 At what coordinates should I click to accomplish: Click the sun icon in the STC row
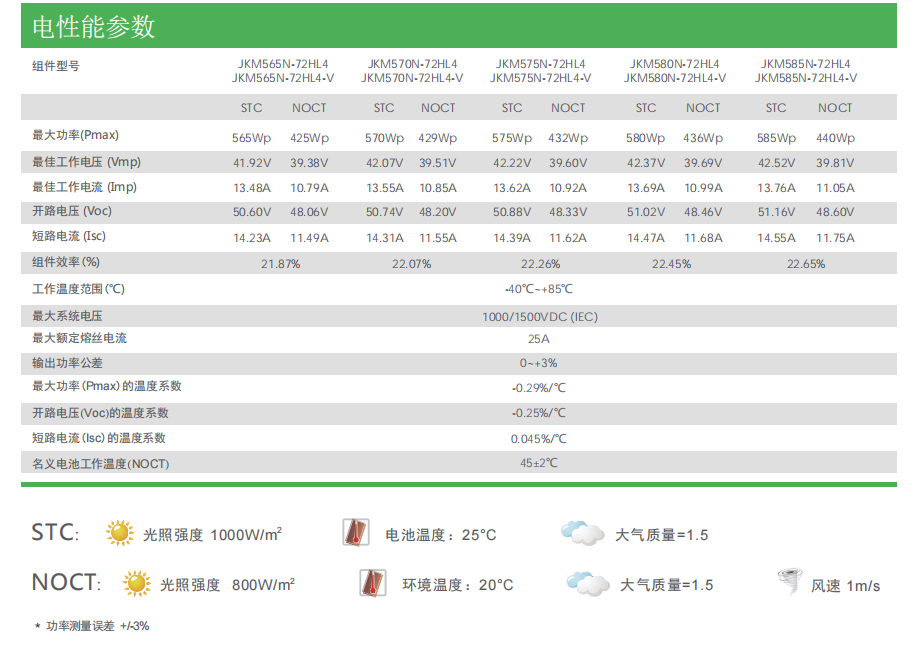120,533
